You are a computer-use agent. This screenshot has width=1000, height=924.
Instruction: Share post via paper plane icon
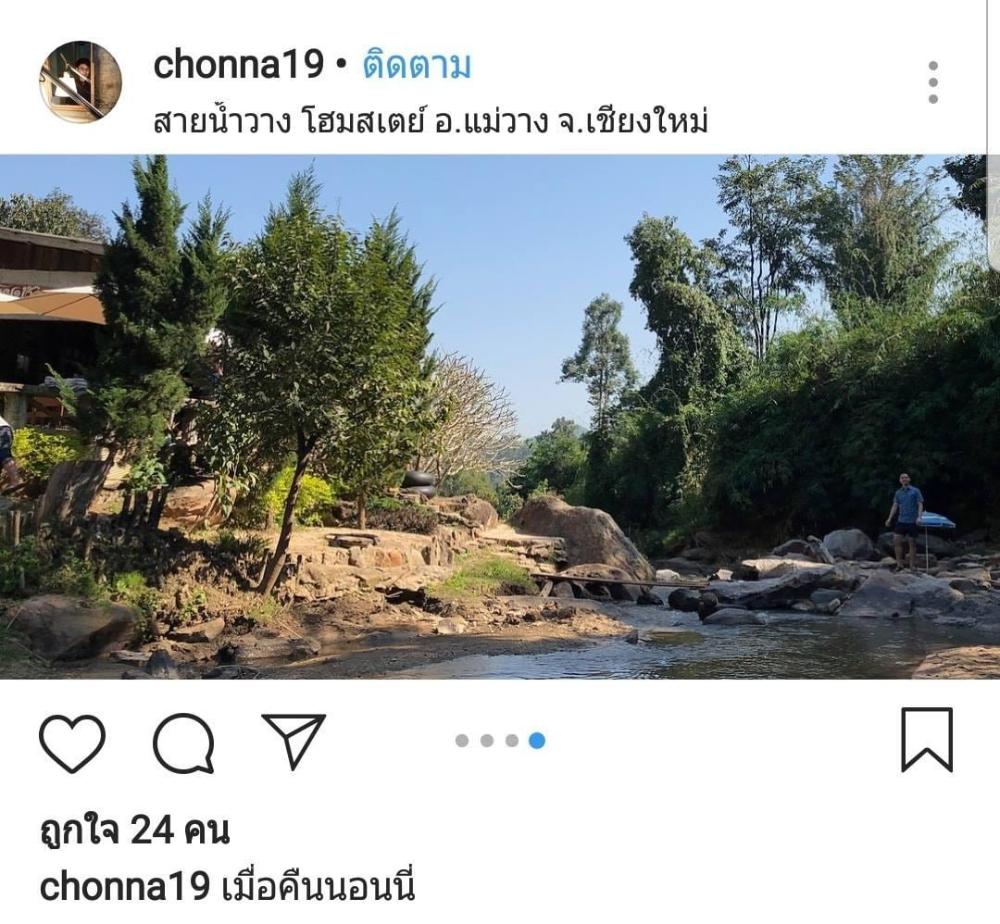(293, 741)
